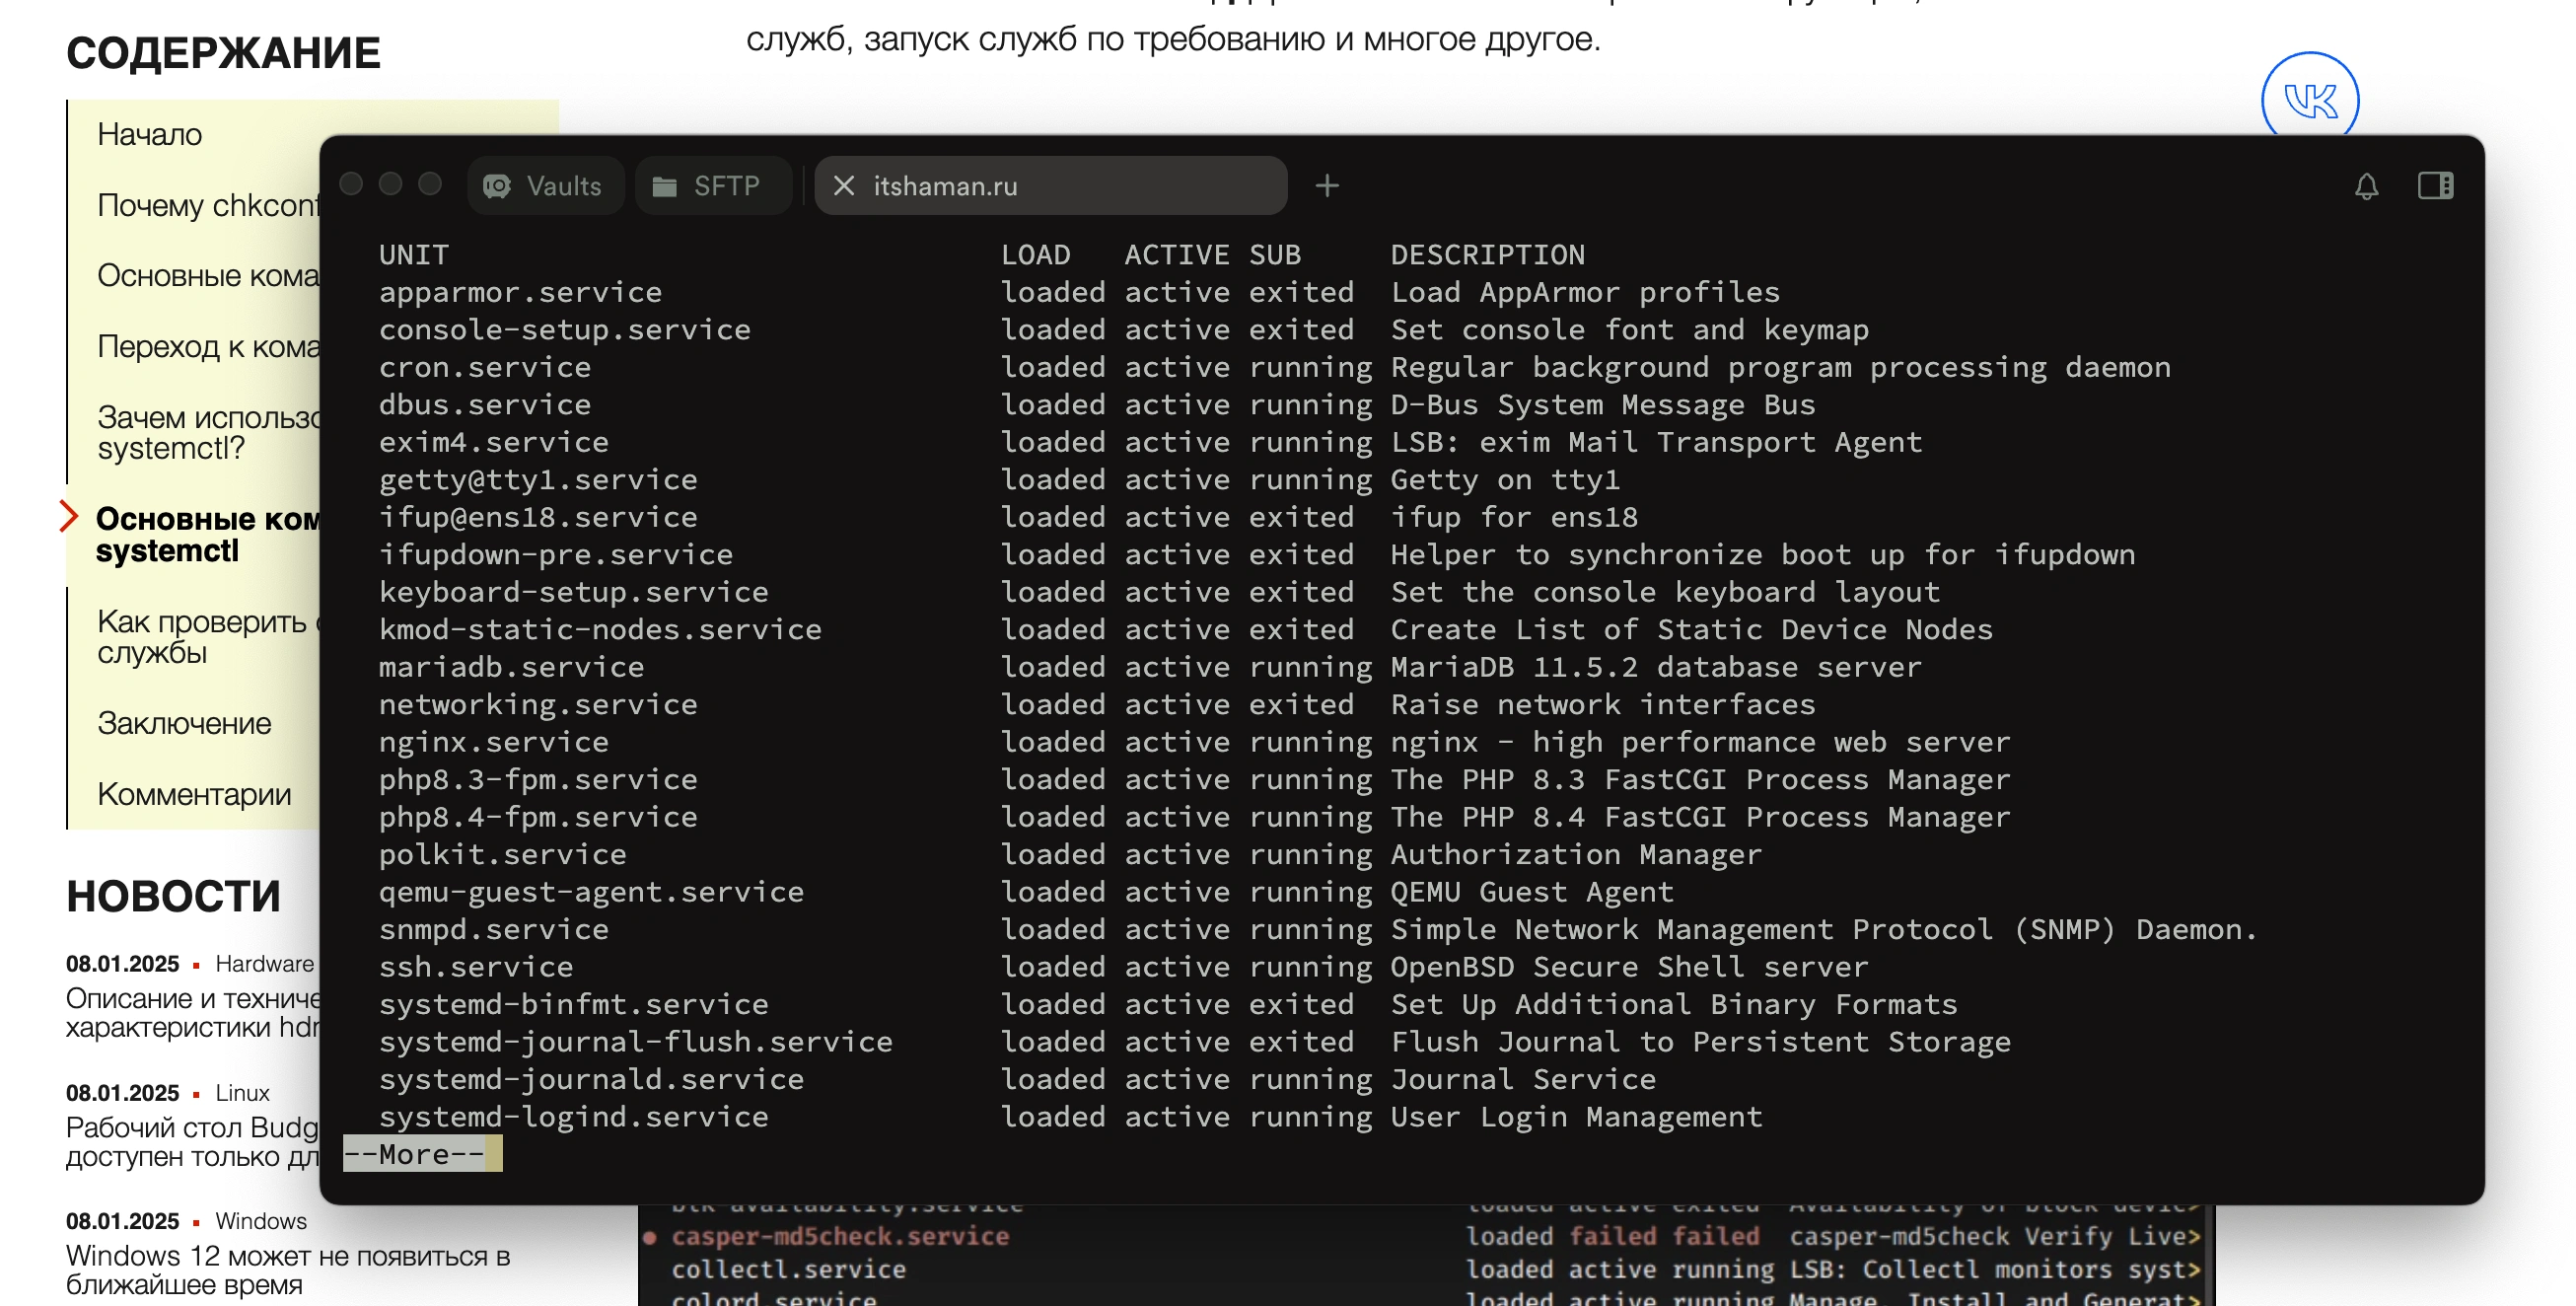
Task: Click nginx.service row in terminal
Action: click(1194, 742)
